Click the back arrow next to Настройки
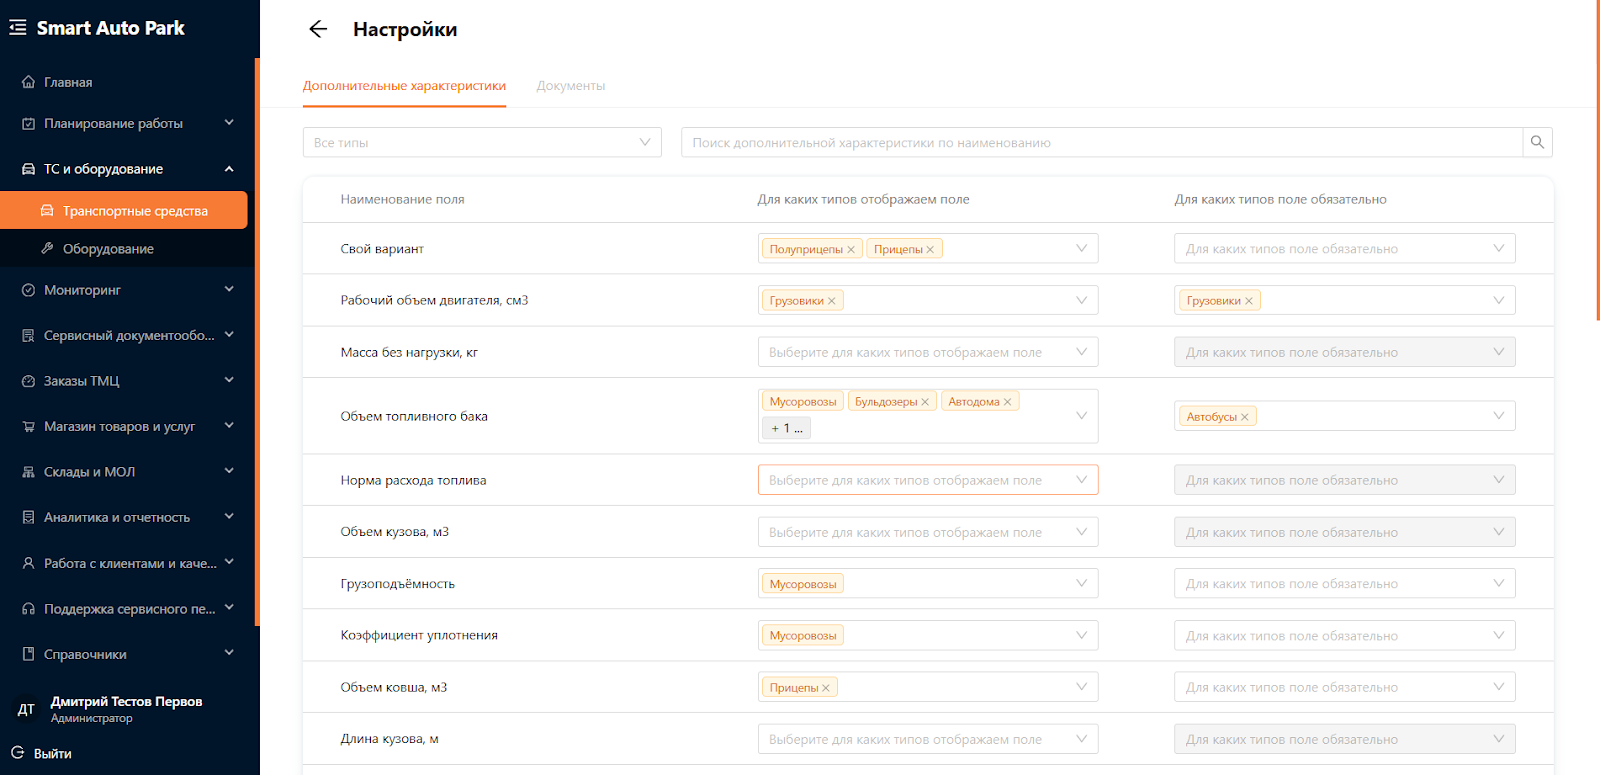Image resolution: width=1600 pixels, height=775 pixels. [x=318, y=29]
